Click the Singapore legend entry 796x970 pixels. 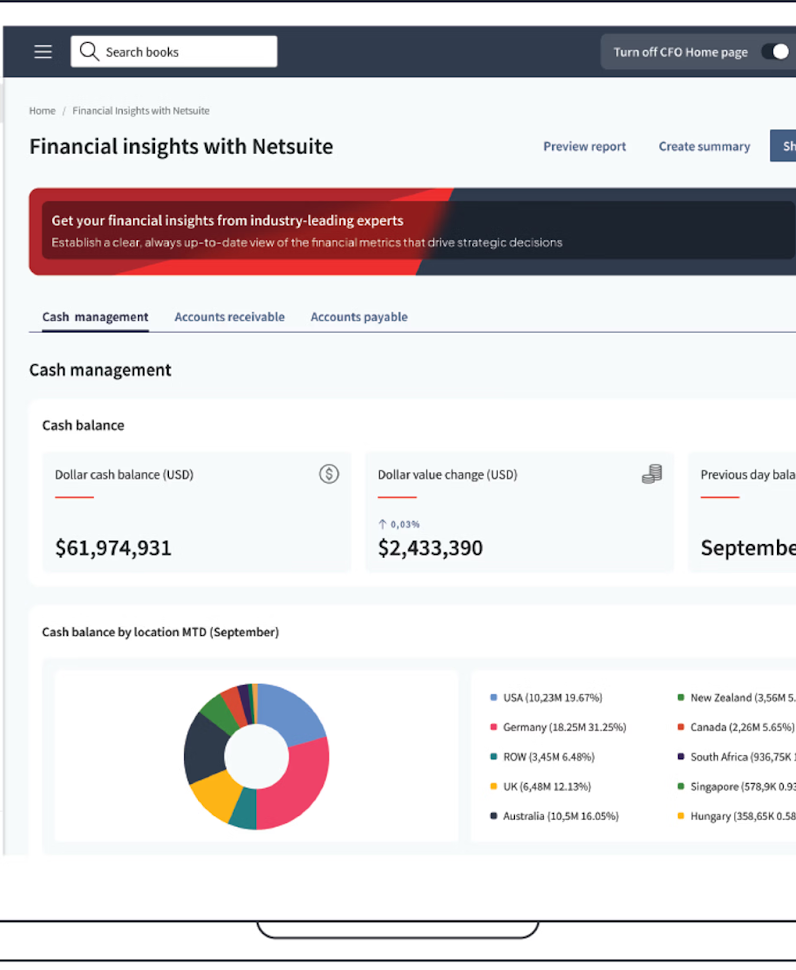click(737, 787)
